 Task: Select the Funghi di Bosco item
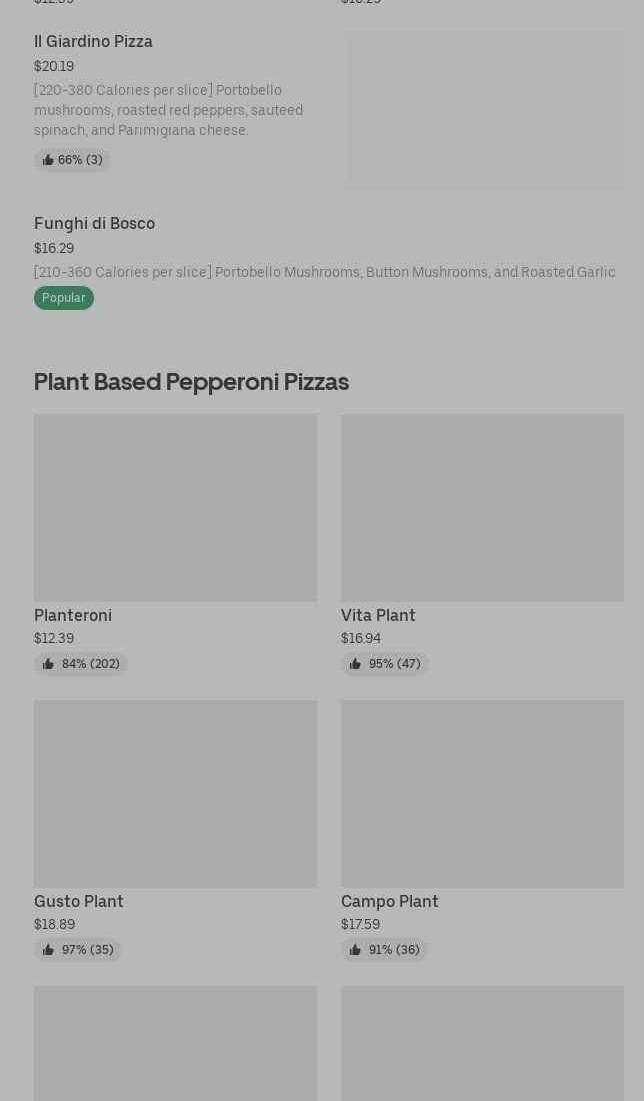pos(94,224)
